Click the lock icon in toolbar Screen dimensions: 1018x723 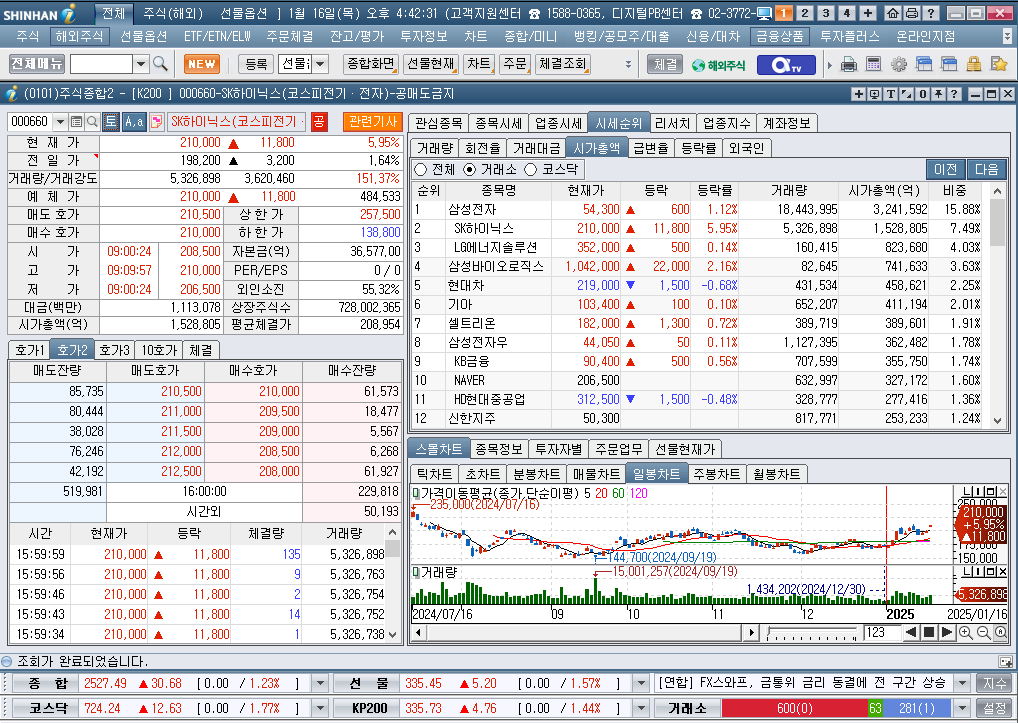[973, 64]
